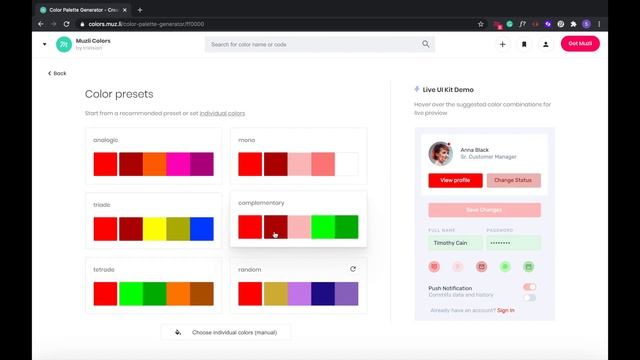Viewport: 640px width, 360px height.
Task: Click the search magnifier icon
Action: tap(426, 44)
